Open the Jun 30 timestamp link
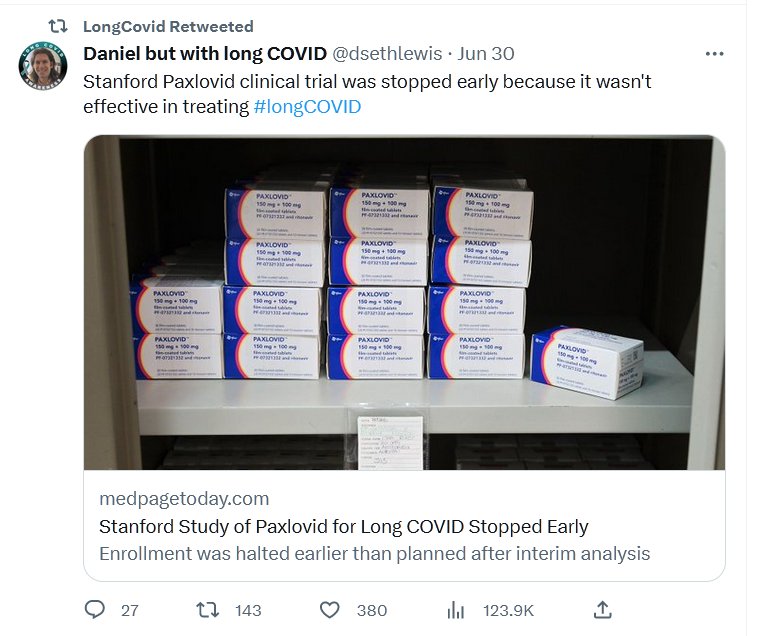 coord(486,53)
